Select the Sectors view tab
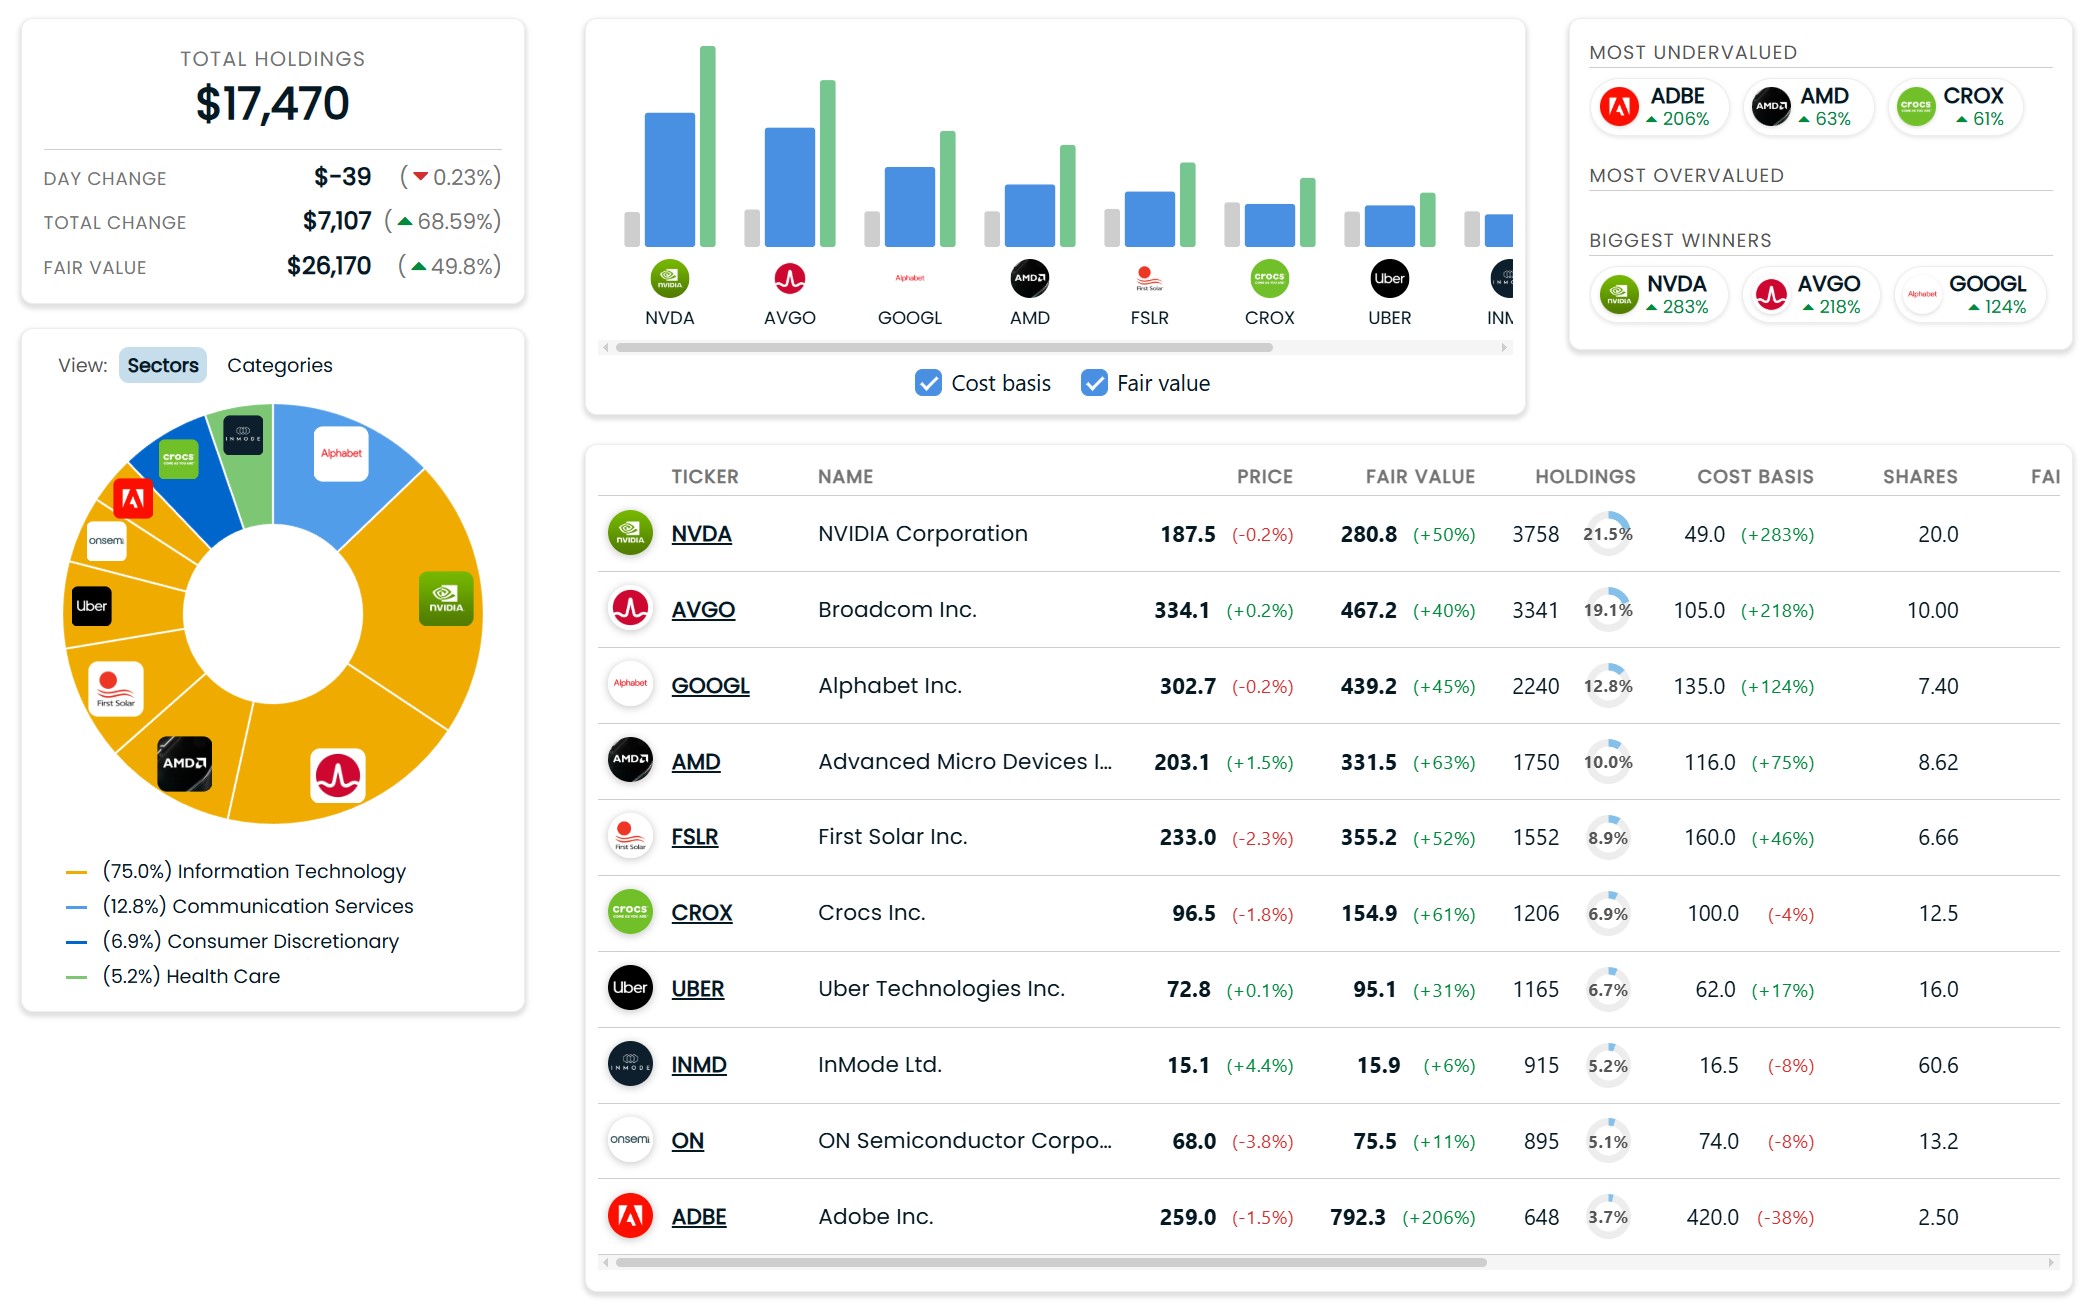 pyautogui.click(x=163, y=365)
